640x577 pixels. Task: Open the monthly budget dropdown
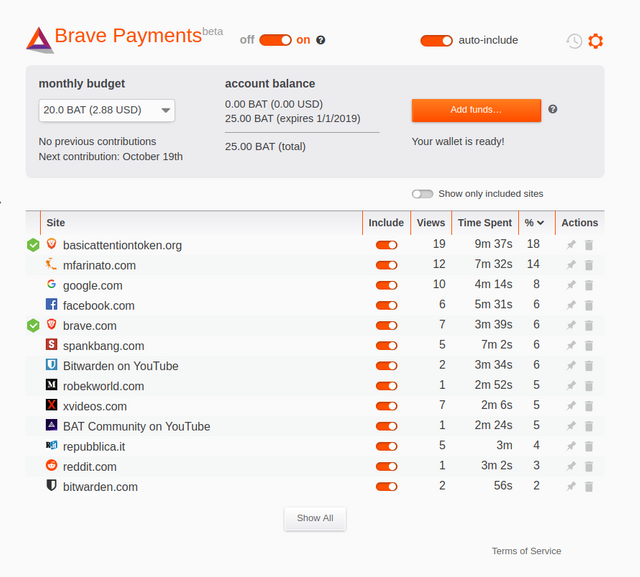pos(107,110)
